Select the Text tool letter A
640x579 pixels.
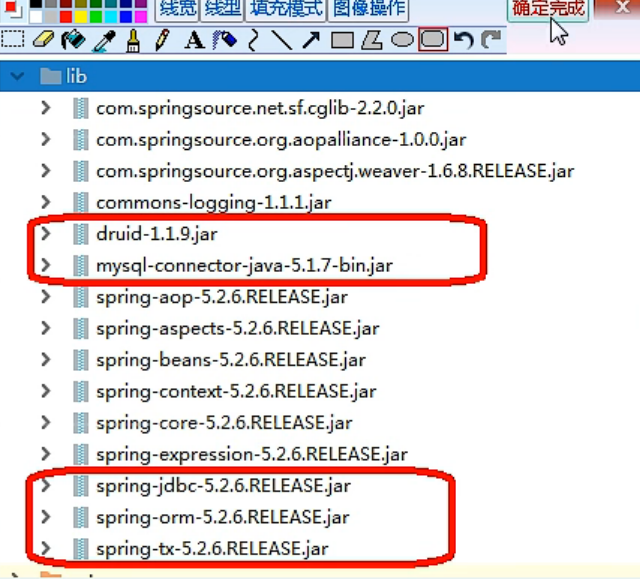(194, 40)
